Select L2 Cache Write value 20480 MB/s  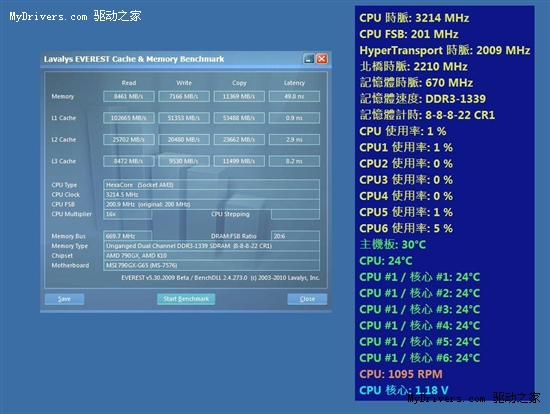click(184, 140)
